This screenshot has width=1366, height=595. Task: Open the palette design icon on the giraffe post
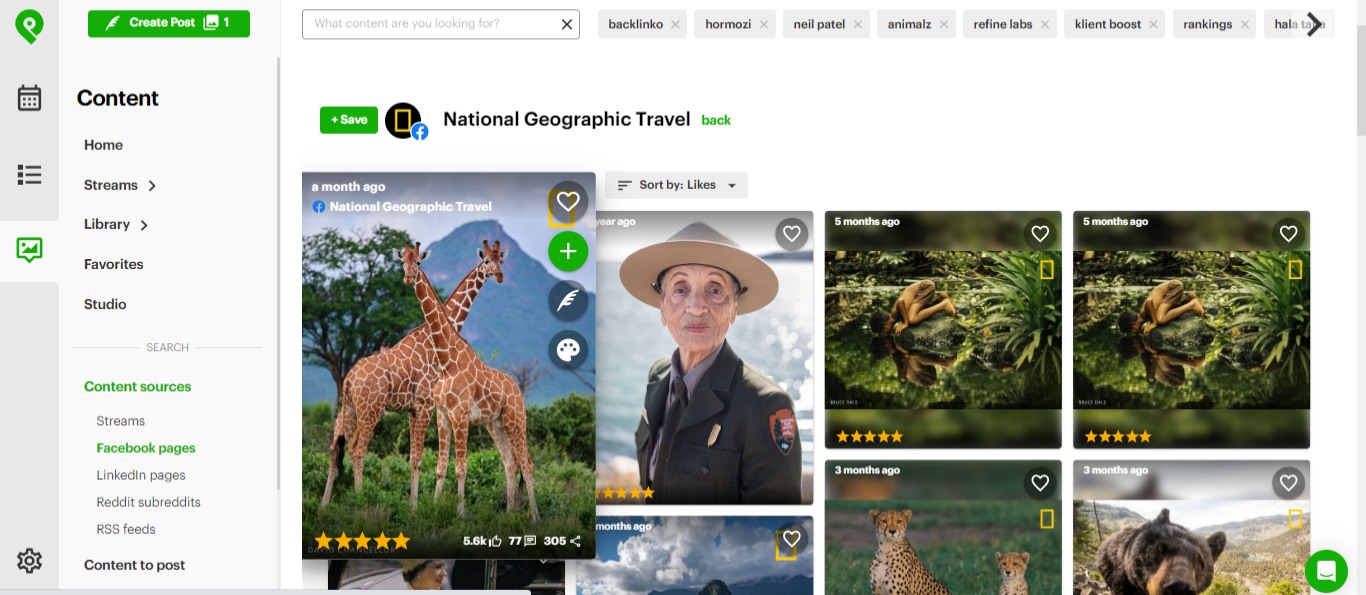click(x=568, y=350)
